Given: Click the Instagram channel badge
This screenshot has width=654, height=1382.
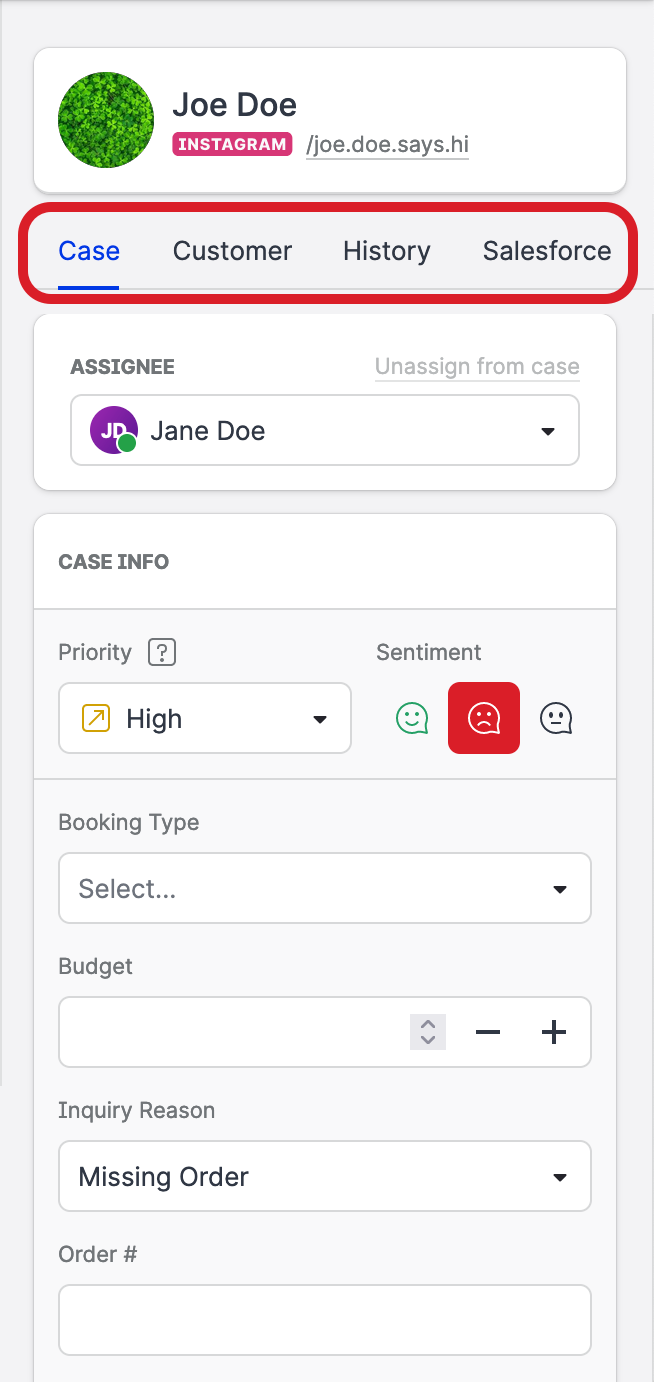Looking at the screenshot, I should (232, 144).
